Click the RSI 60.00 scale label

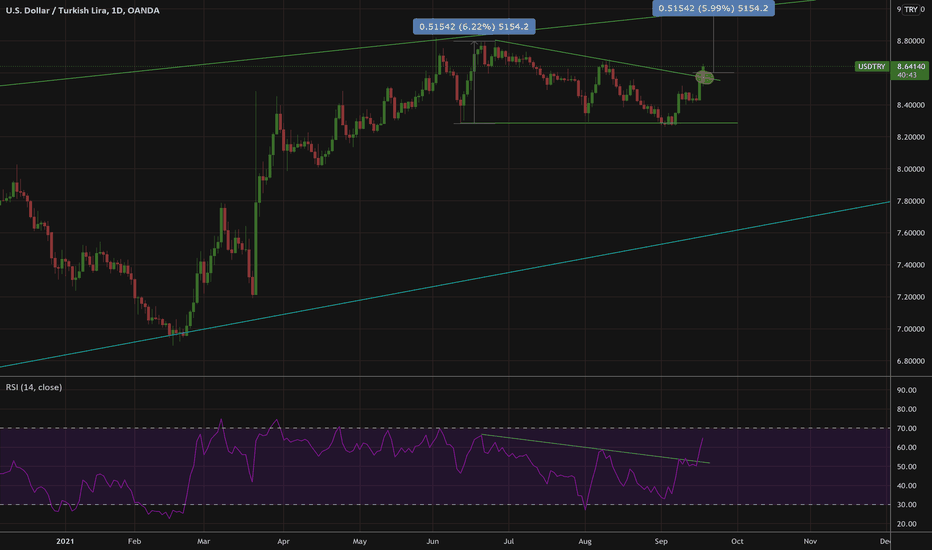coord(906,448)
